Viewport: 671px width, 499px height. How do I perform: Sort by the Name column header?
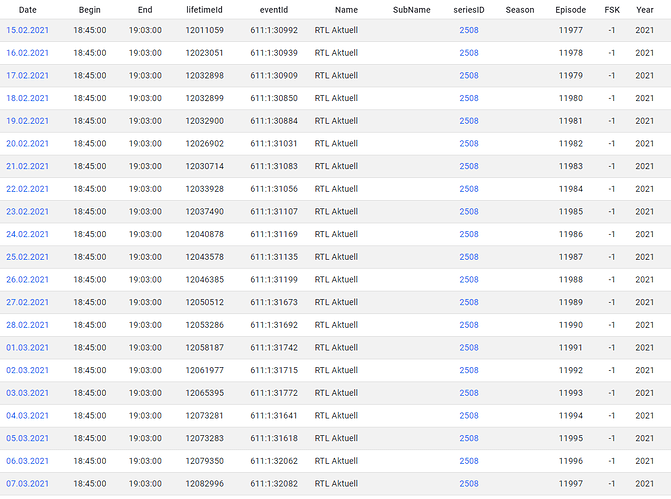pyautogui.click(x=346, y=10)
